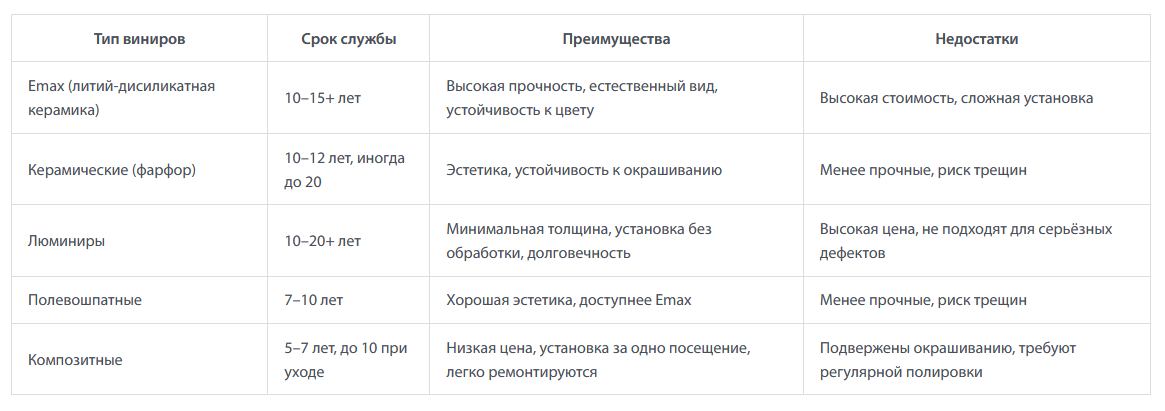Select 'Высокая цена, не подходят' drawbacks cell
The width and height of the screenshot is (1165, 411).
tap(976, 241)
